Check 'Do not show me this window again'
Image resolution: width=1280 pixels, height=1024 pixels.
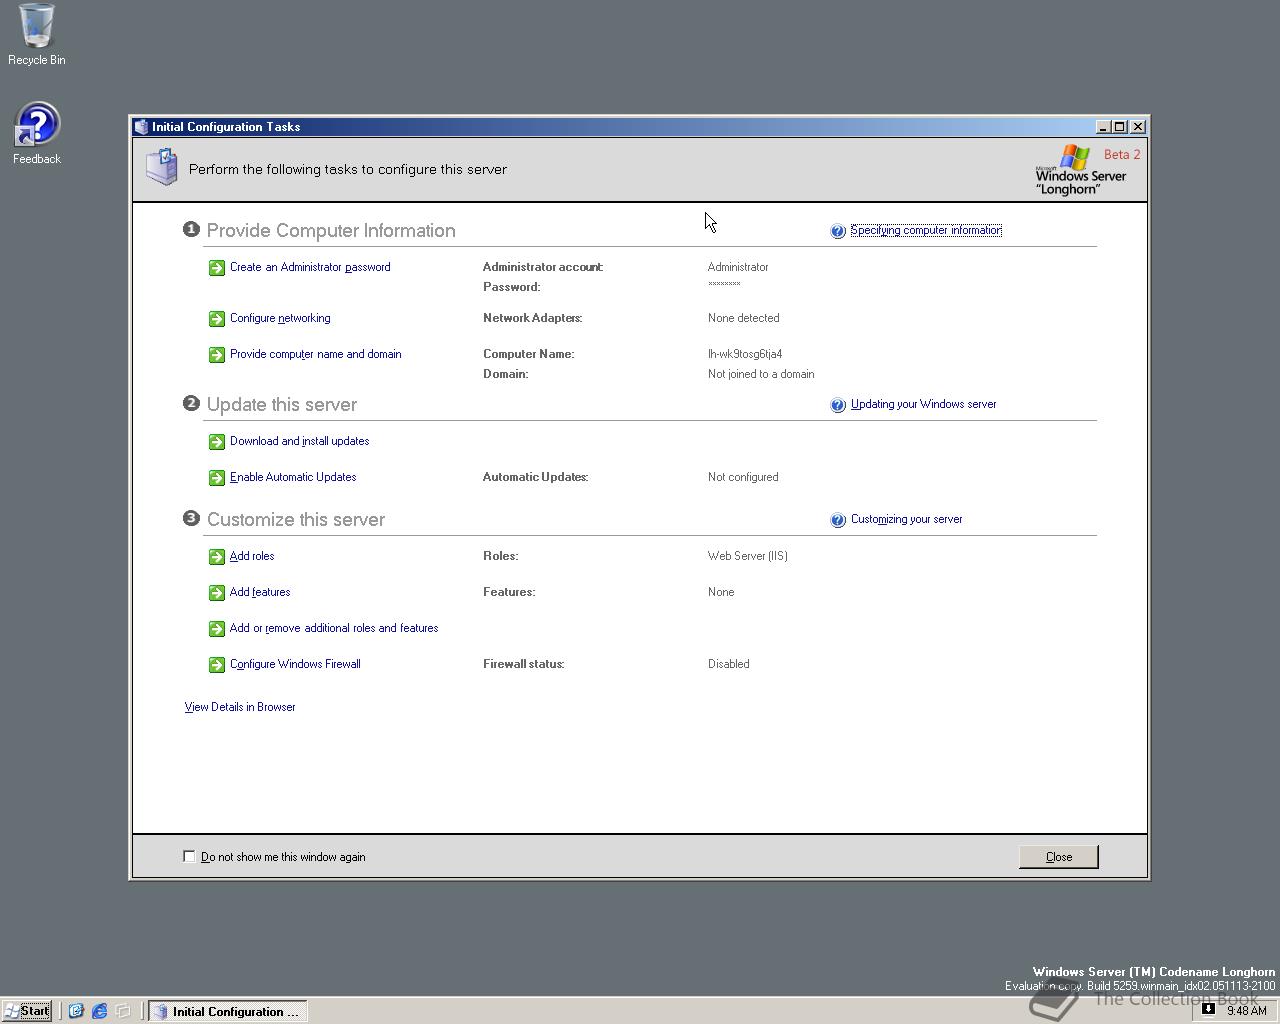click(189, 856)
